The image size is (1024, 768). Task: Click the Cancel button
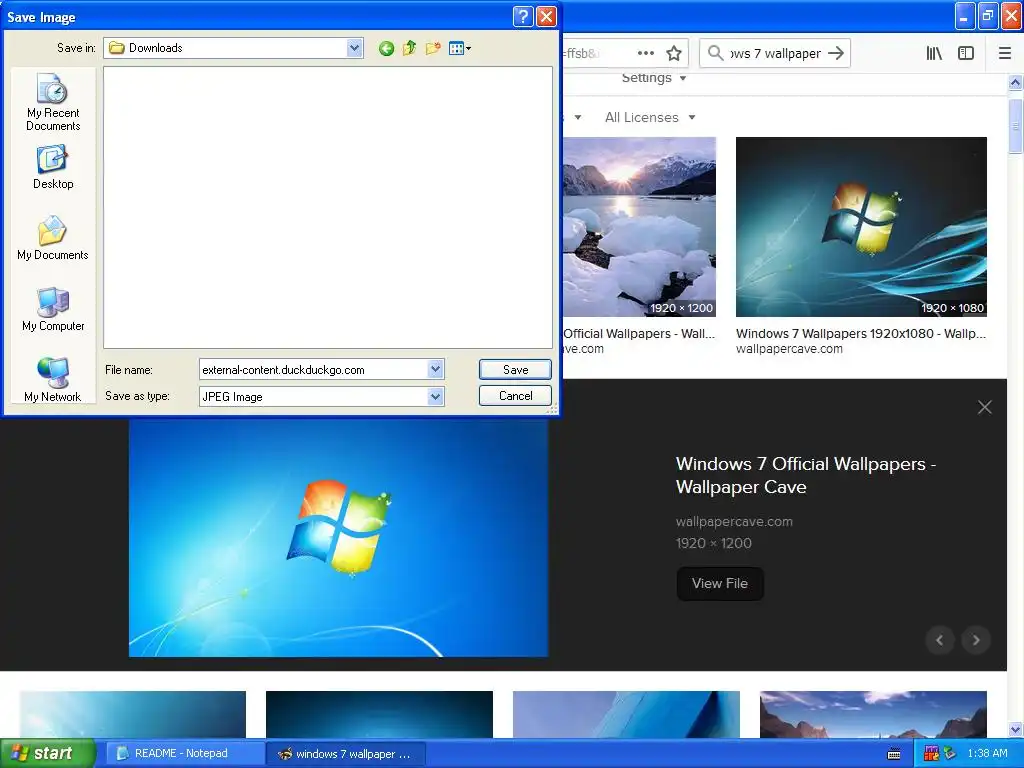pyautogui.click(x=515, y=396)
